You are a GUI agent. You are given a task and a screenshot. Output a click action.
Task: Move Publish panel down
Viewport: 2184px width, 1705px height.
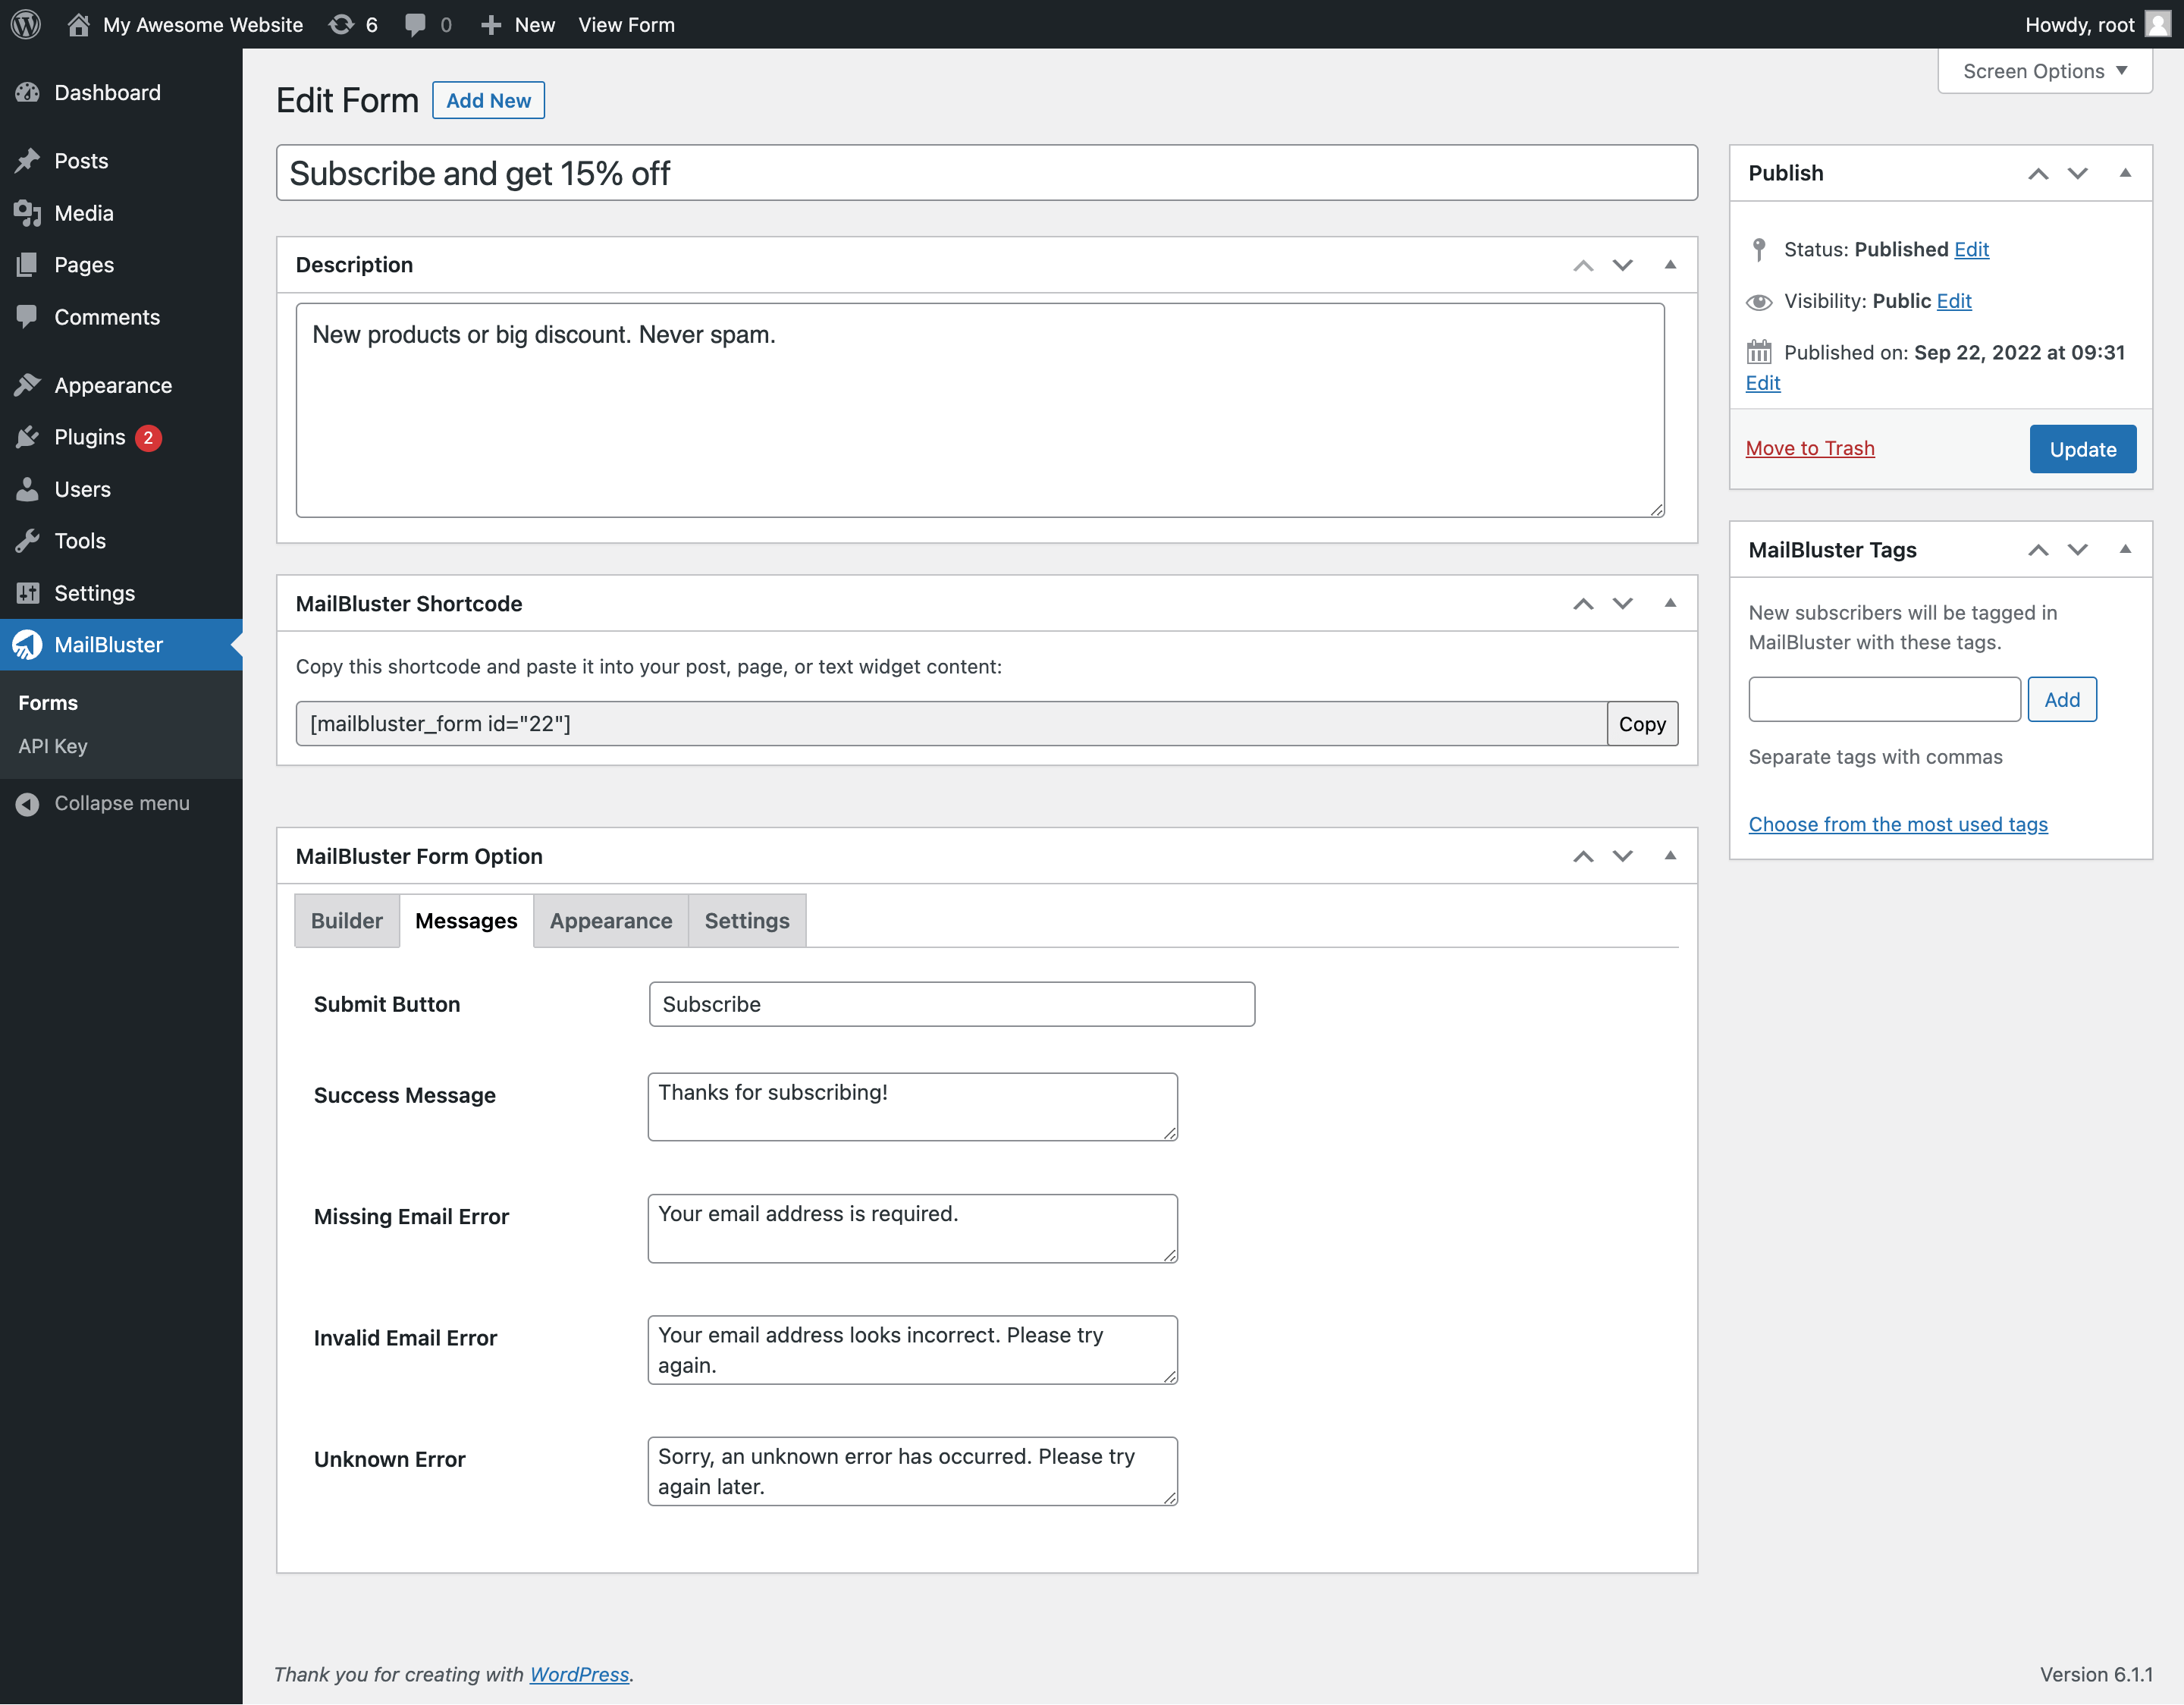pyautogui.click(x=2078, y=174)
